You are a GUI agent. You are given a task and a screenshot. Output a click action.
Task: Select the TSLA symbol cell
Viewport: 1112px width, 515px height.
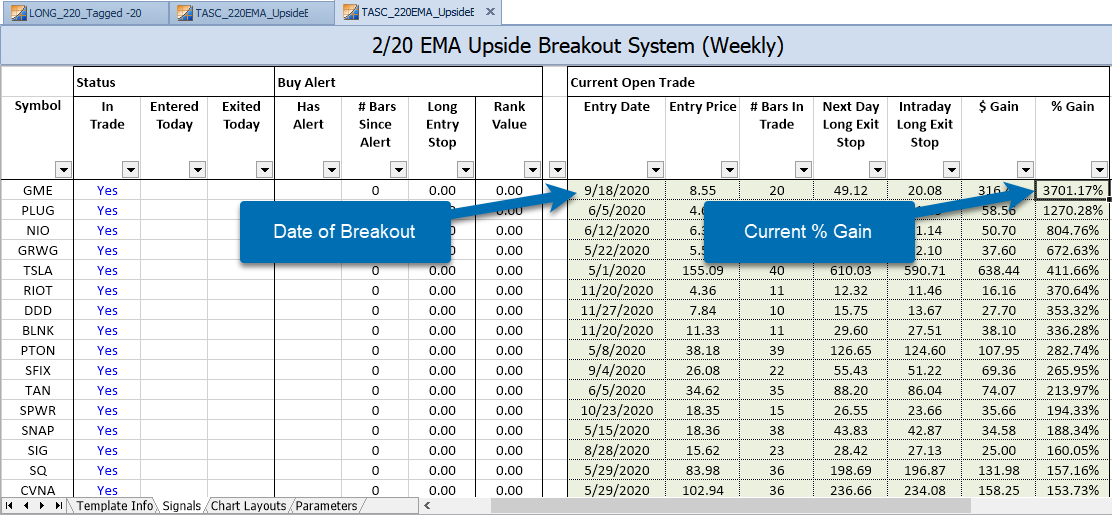point(37,270)
